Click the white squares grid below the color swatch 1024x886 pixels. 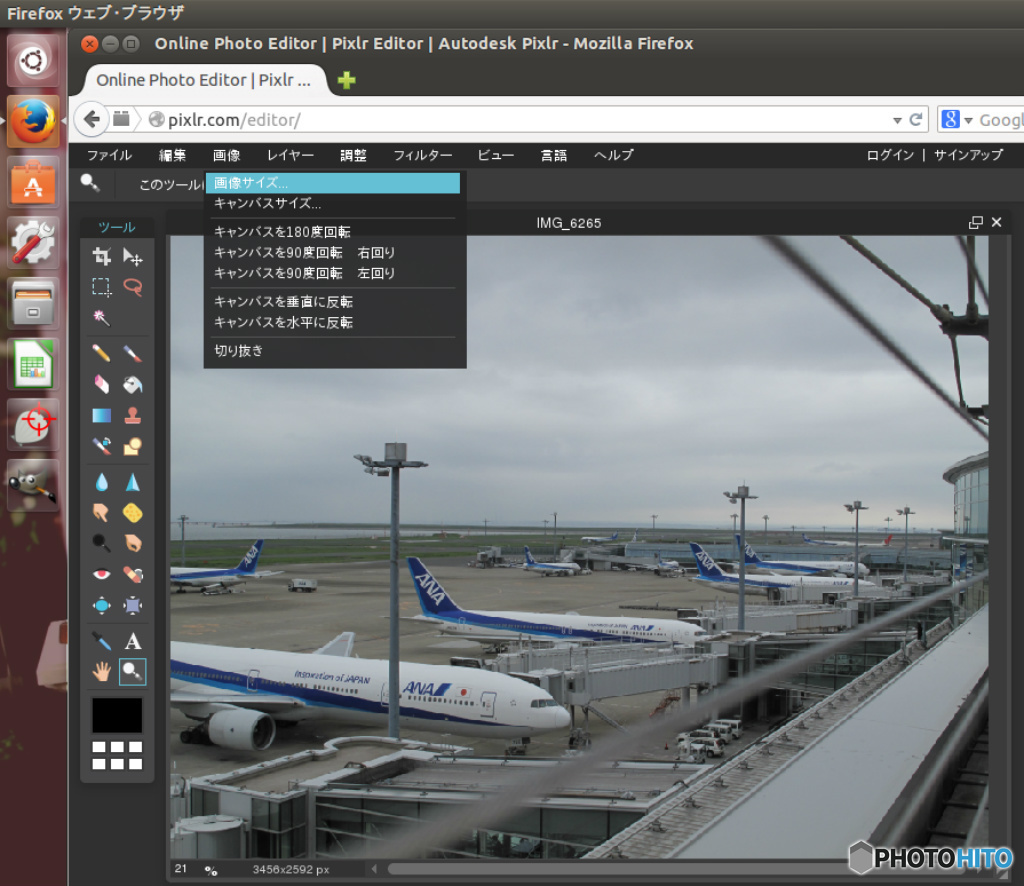click(117, 755)
